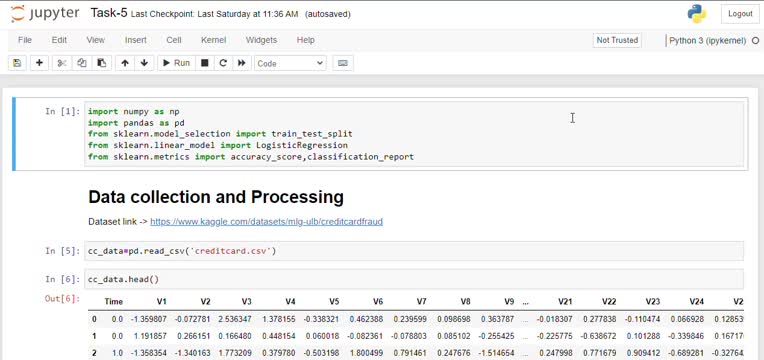Open the Widgets menu
This screenshot has height=360, width=764.
(261, 40)
